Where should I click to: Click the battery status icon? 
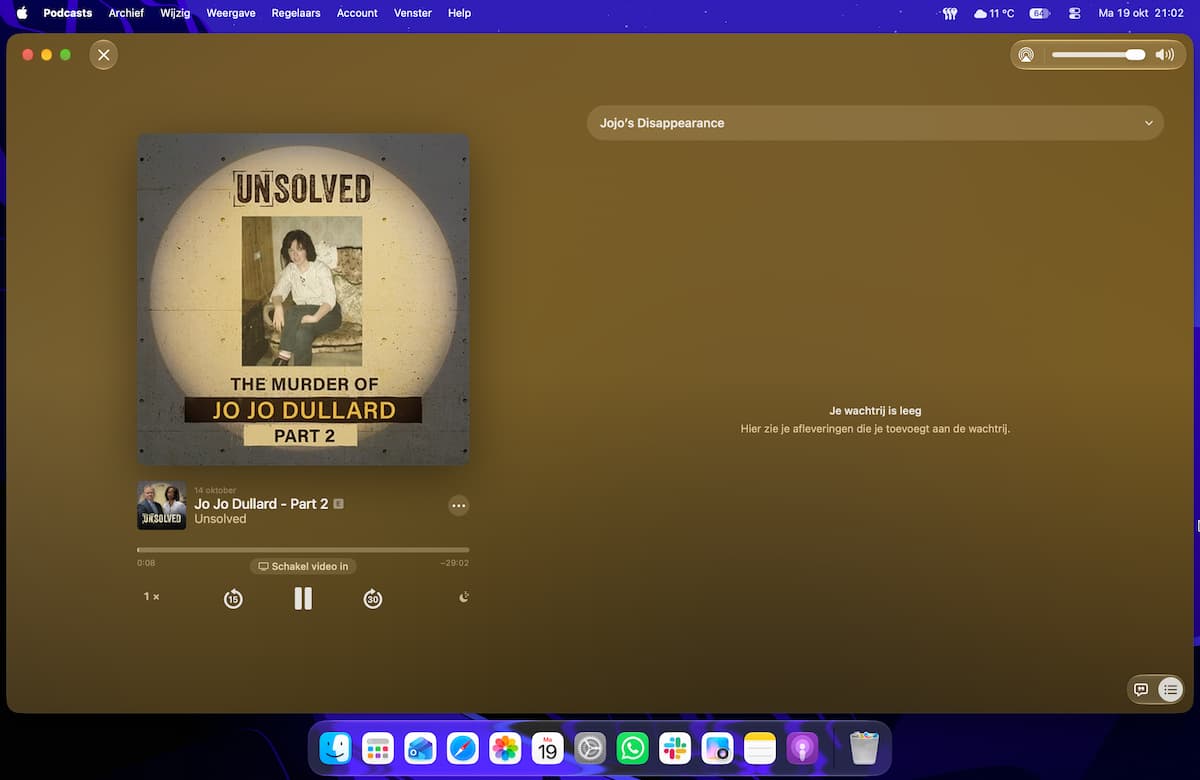(1039, 13)
